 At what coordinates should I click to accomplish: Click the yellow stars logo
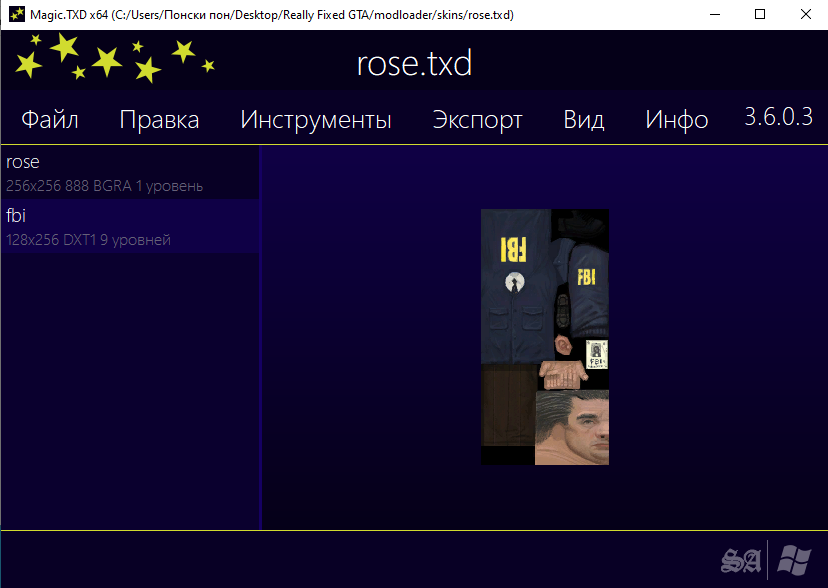click(112, 58)
